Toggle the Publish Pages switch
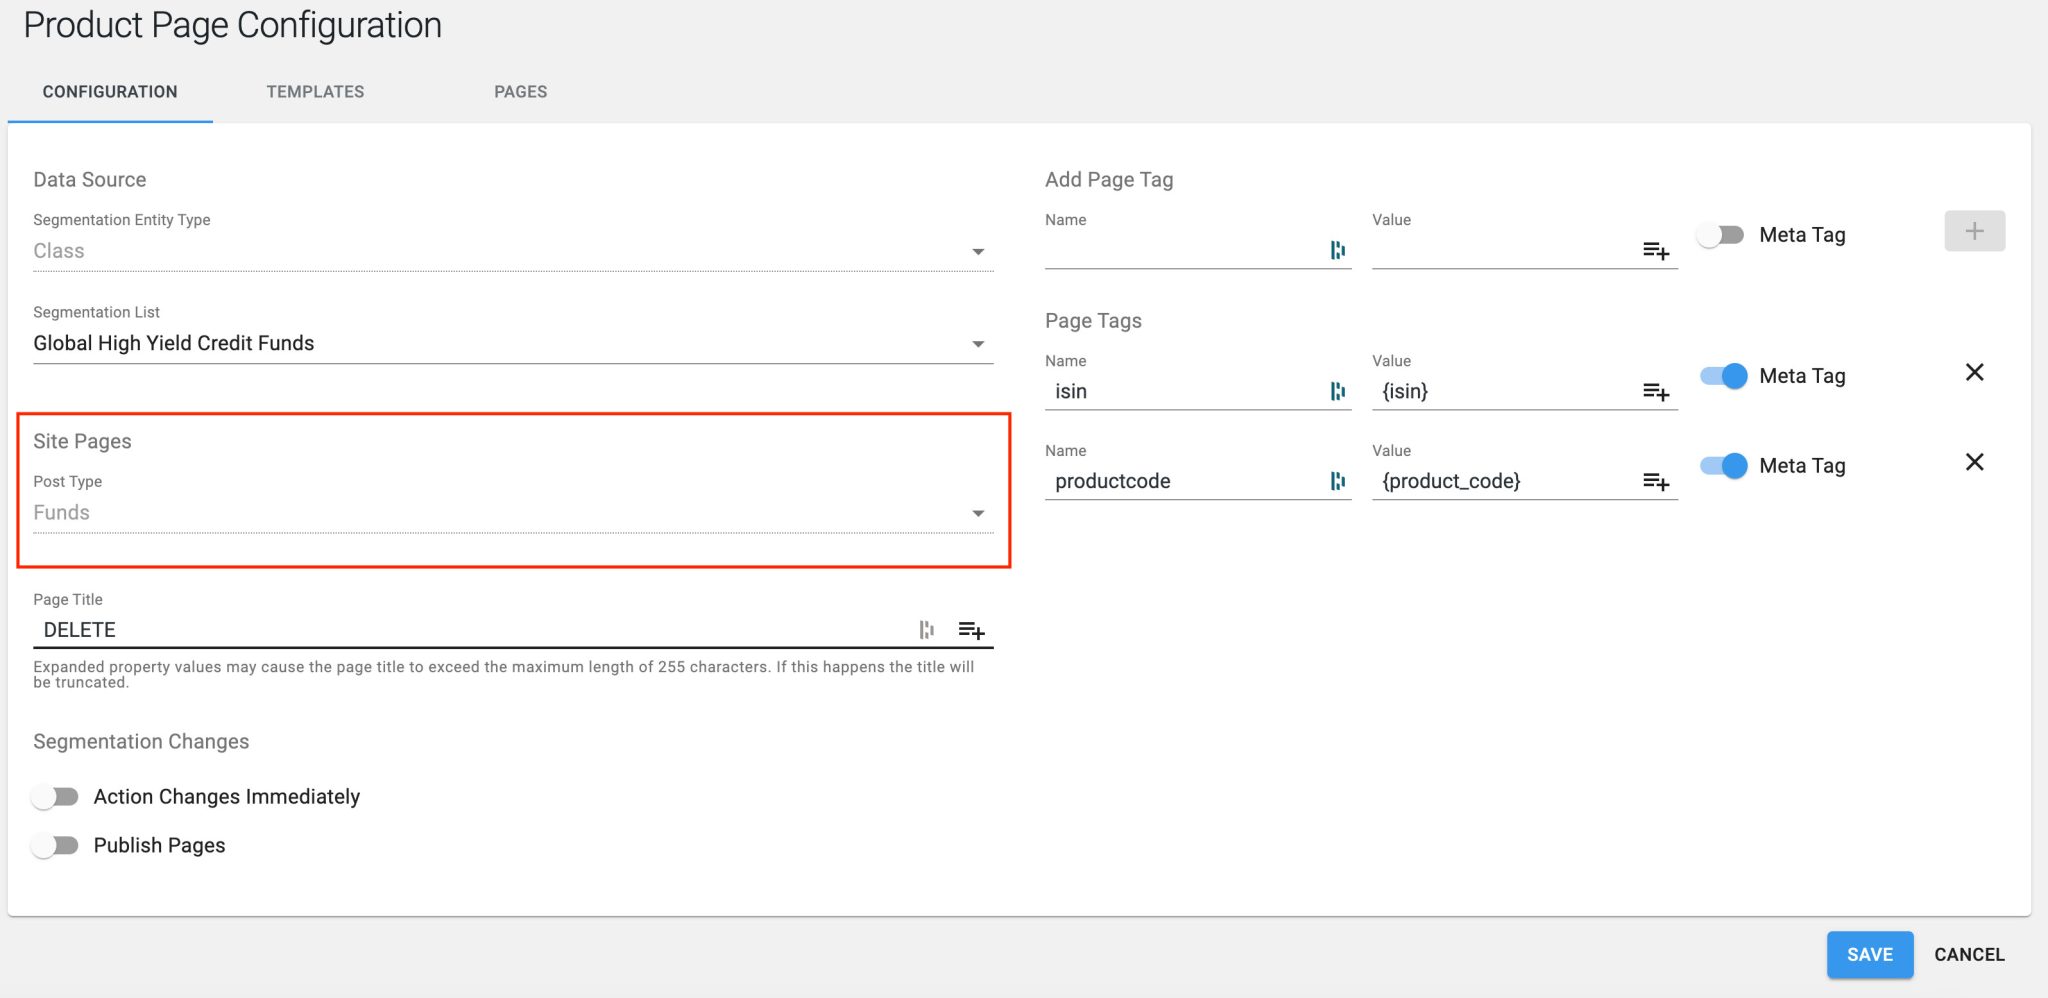The width and height of the screenshot is (2048, 998). pyautogui.click(x=56, y=845)
